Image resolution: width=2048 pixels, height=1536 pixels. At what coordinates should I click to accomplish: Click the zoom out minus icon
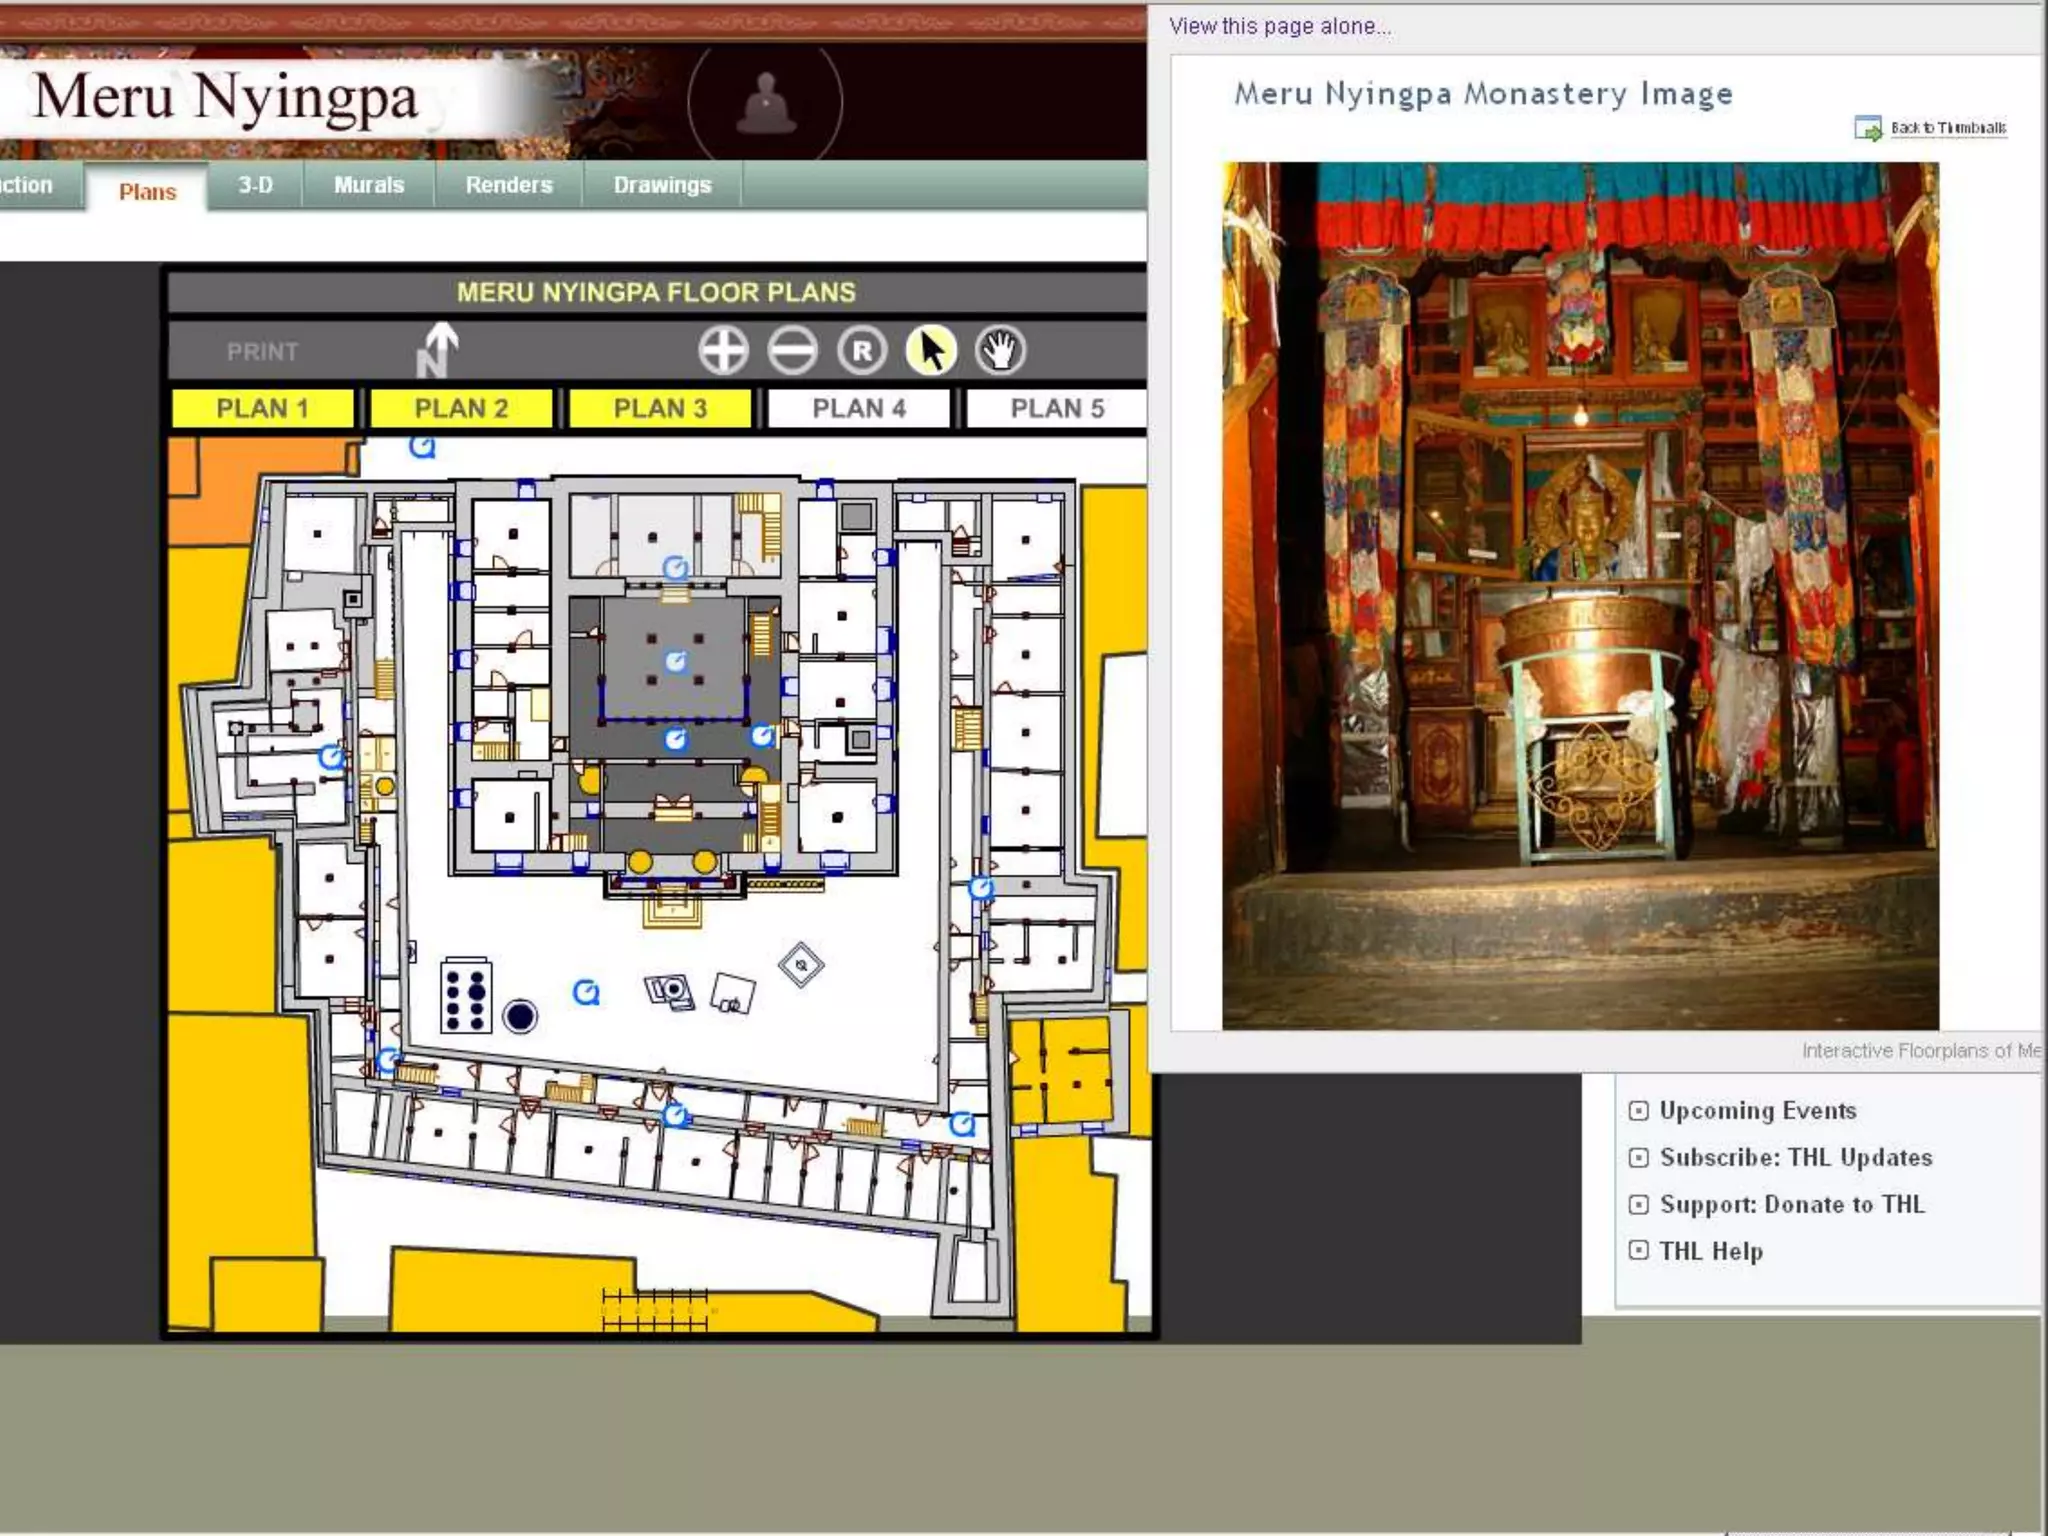(792, 351)
